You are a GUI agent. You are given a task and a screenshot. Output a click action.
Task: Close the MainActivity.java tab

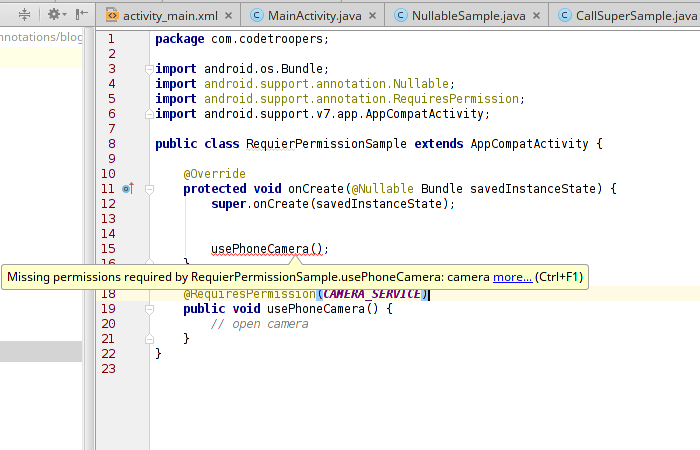[373, 16]
